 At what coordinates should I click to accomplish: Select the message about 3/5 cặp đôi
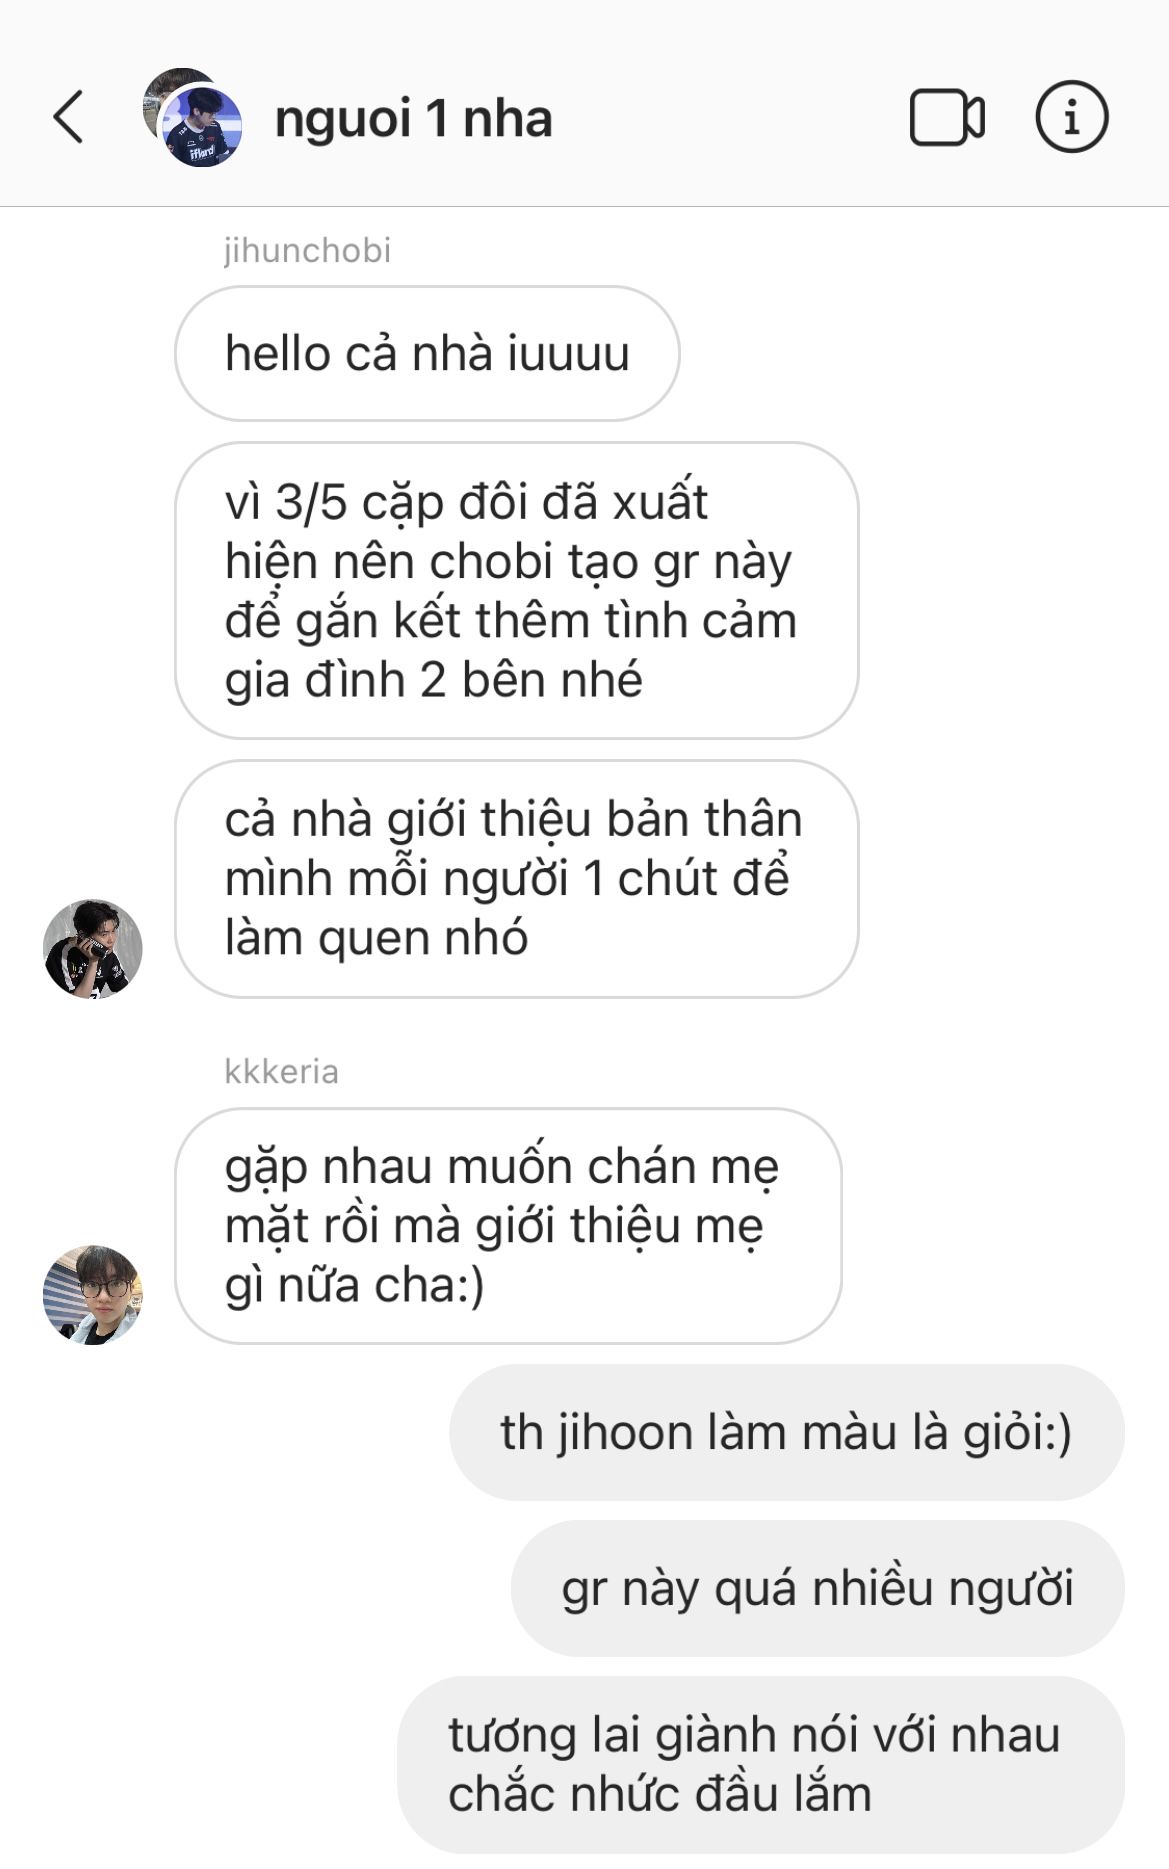pyautogui.click(x=516, y=590)
